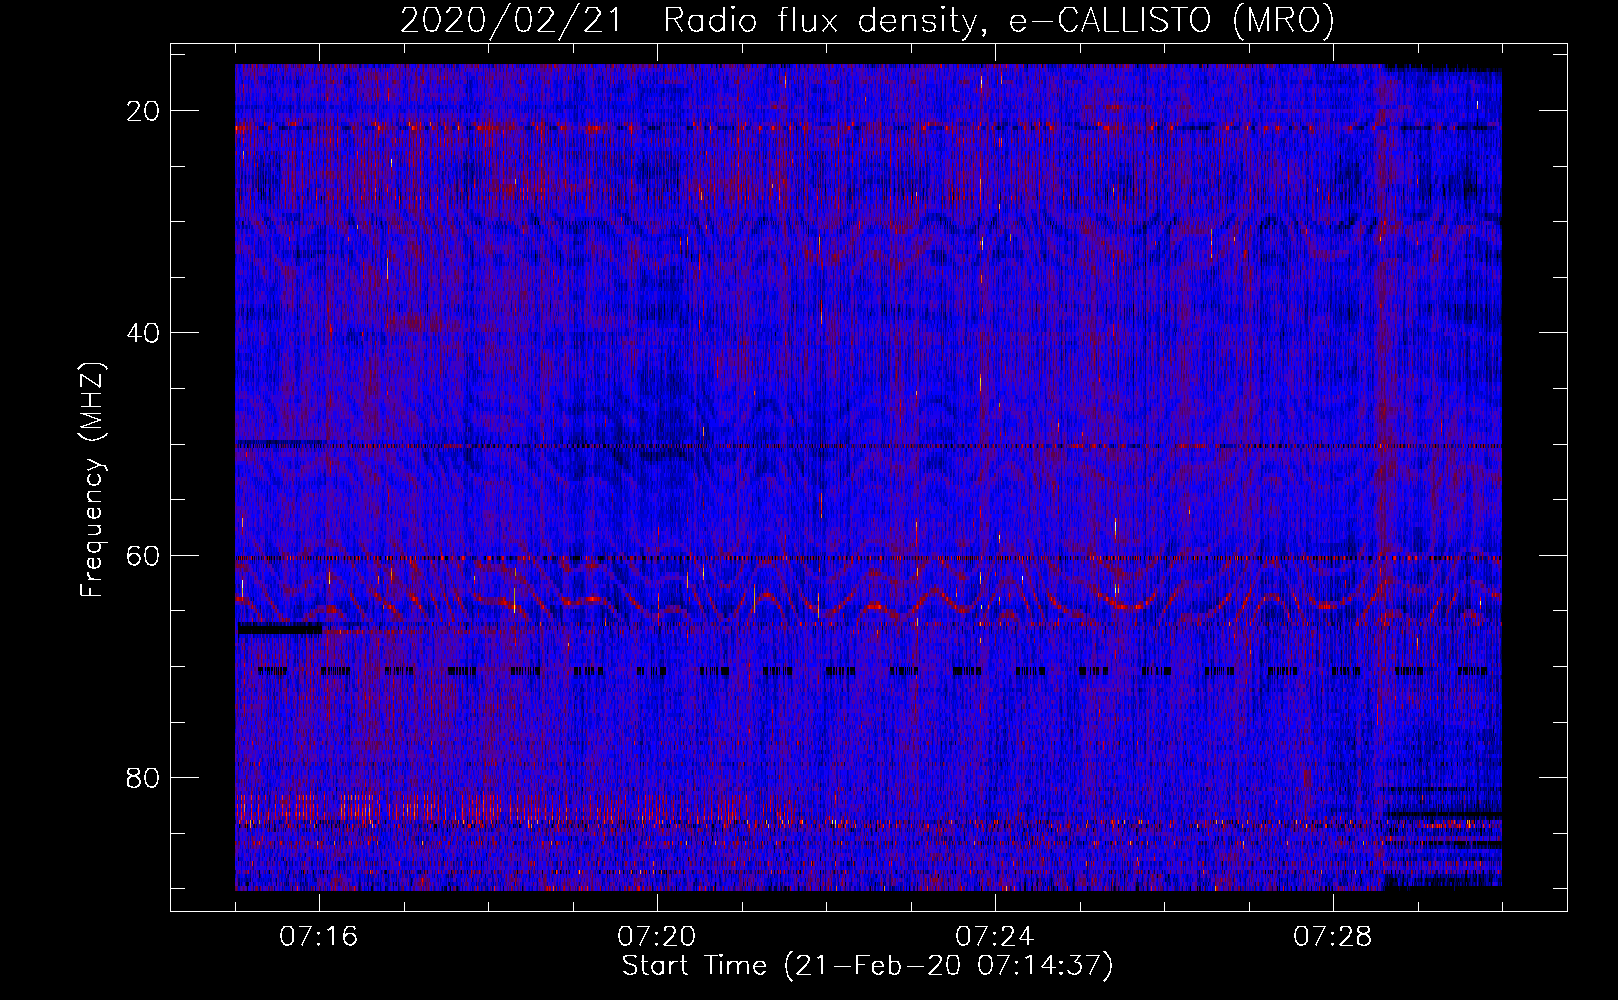Click the 'Start Time (21-Feb-20 07:14:37)' label
This screenshot has width=1618, height=1000.
(x=867, y=966)
